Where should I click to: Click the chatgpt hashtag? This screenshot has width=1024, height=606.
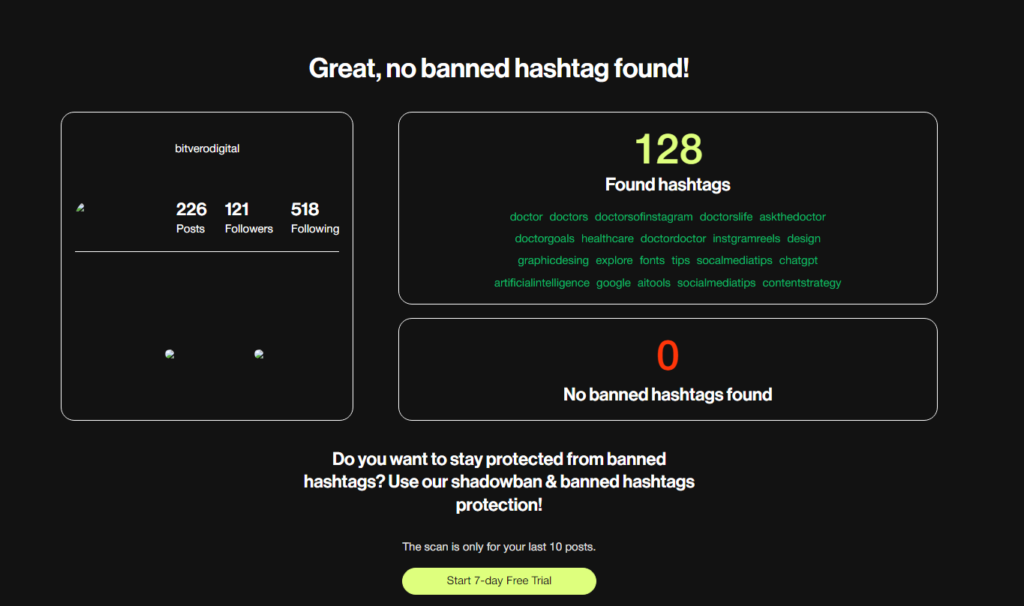point(798,260)
